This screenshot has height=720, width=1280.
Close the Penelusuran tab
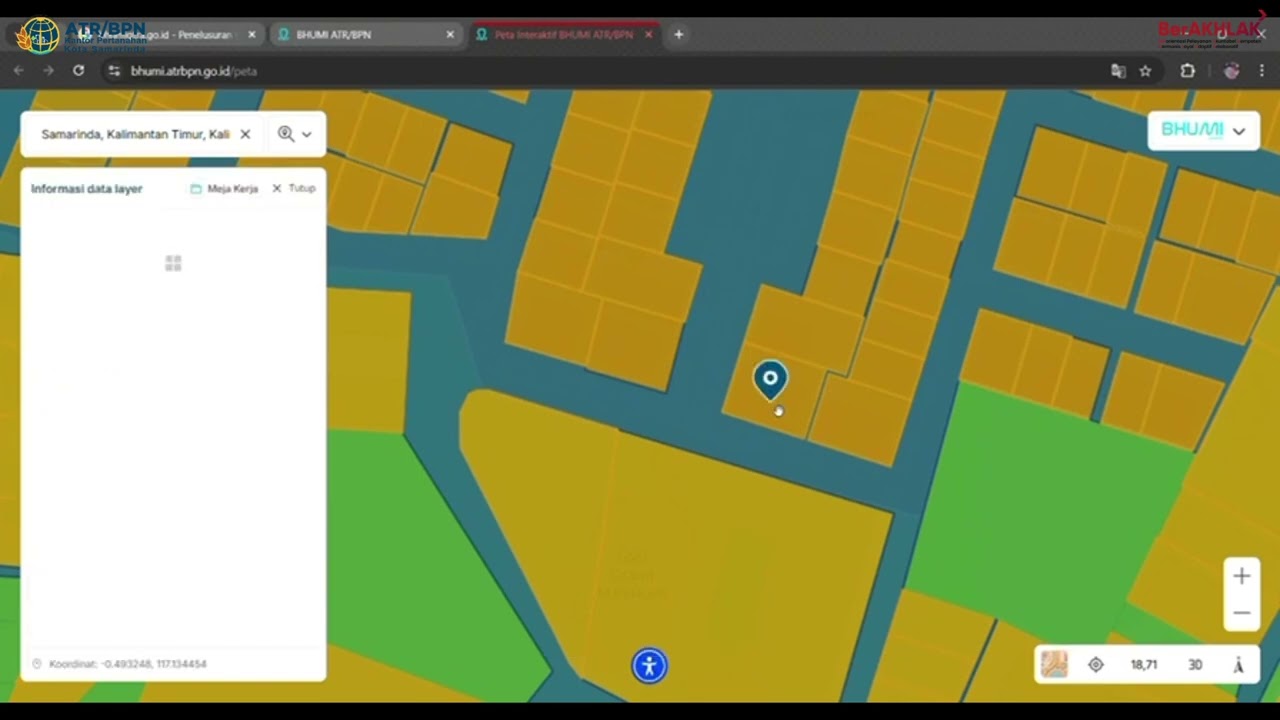click(252, 35)
